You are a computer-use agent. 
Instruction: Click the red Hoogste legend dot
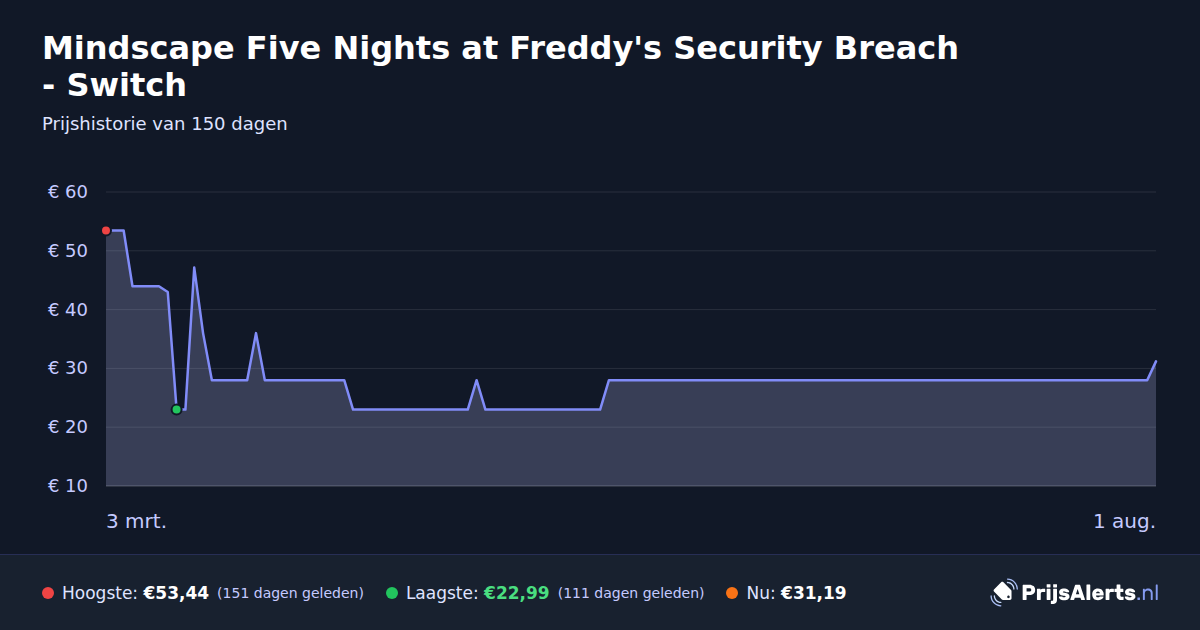(x=48, y=593)
